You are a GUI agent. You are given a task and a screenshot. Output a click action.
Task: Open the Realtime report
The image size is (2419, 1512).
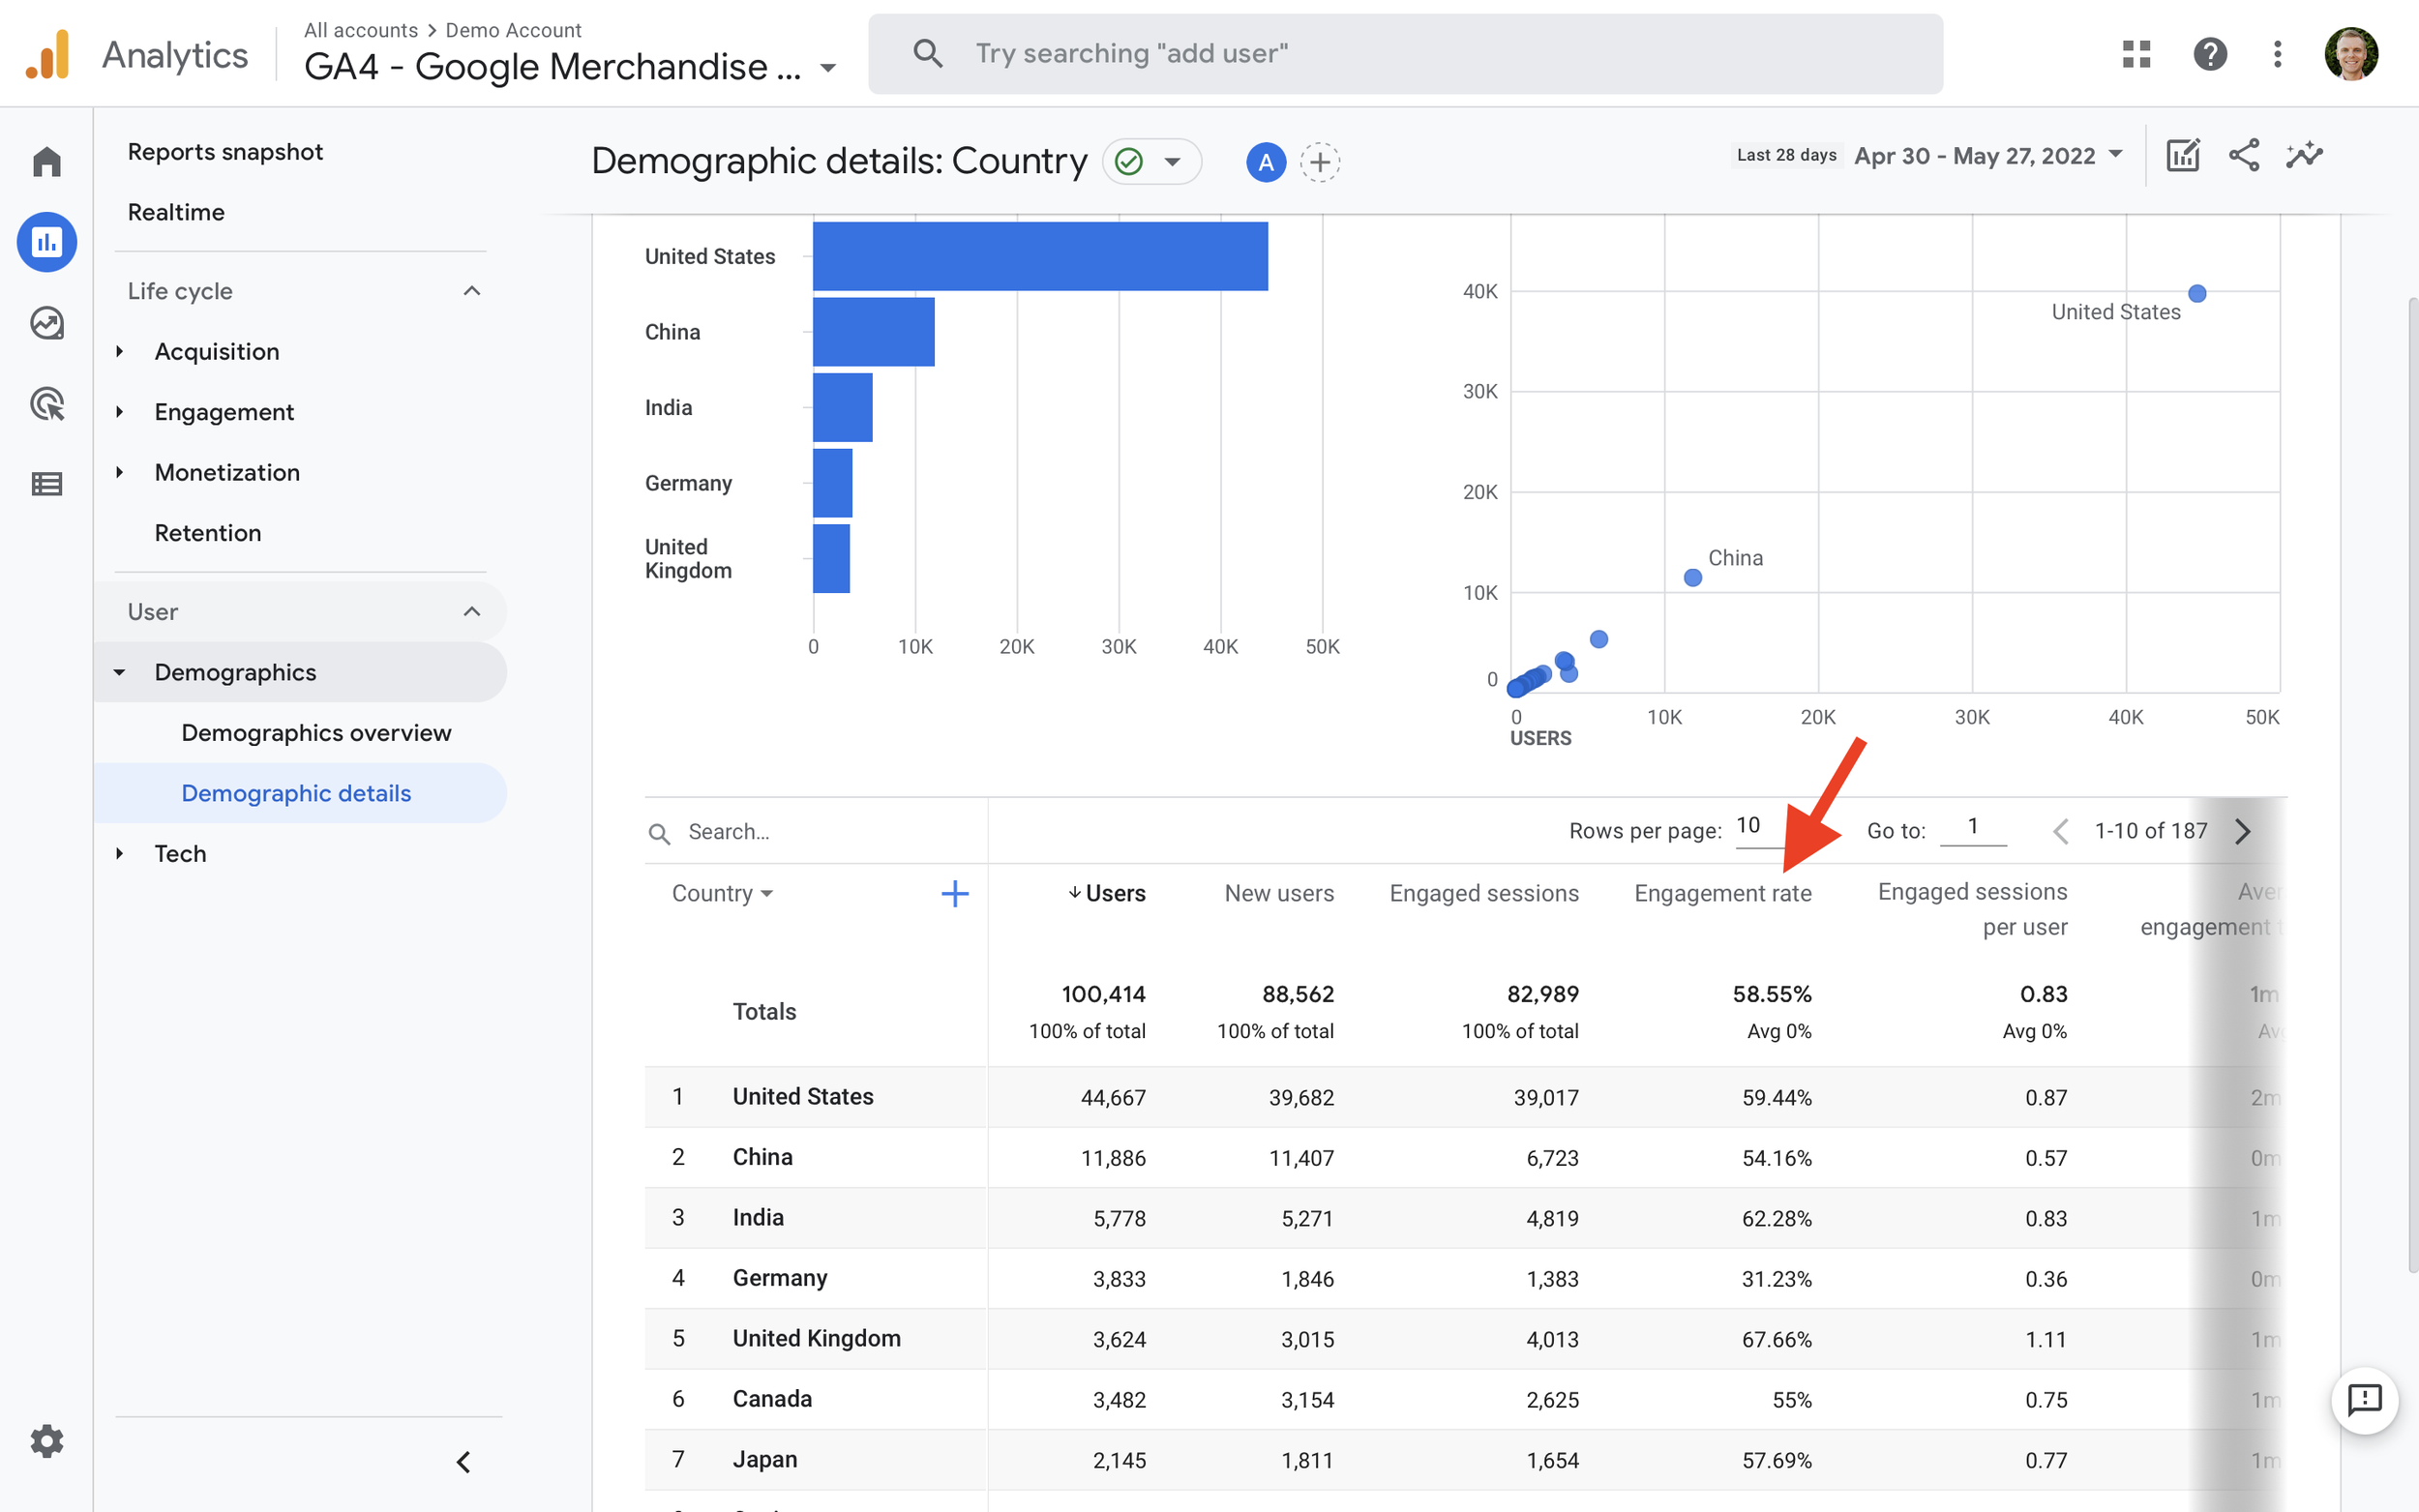tap(176, 212)
